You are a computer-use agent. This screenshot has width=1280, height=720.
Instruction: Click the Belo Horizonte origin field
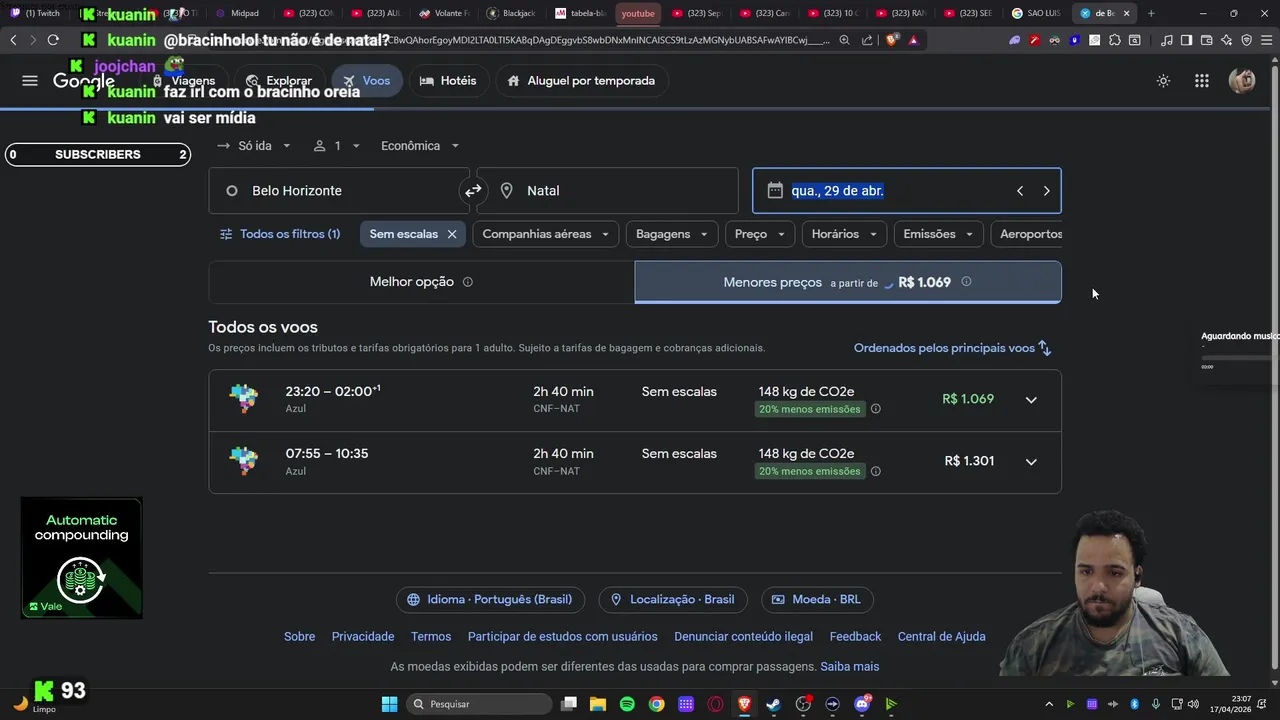click(338, 191)
